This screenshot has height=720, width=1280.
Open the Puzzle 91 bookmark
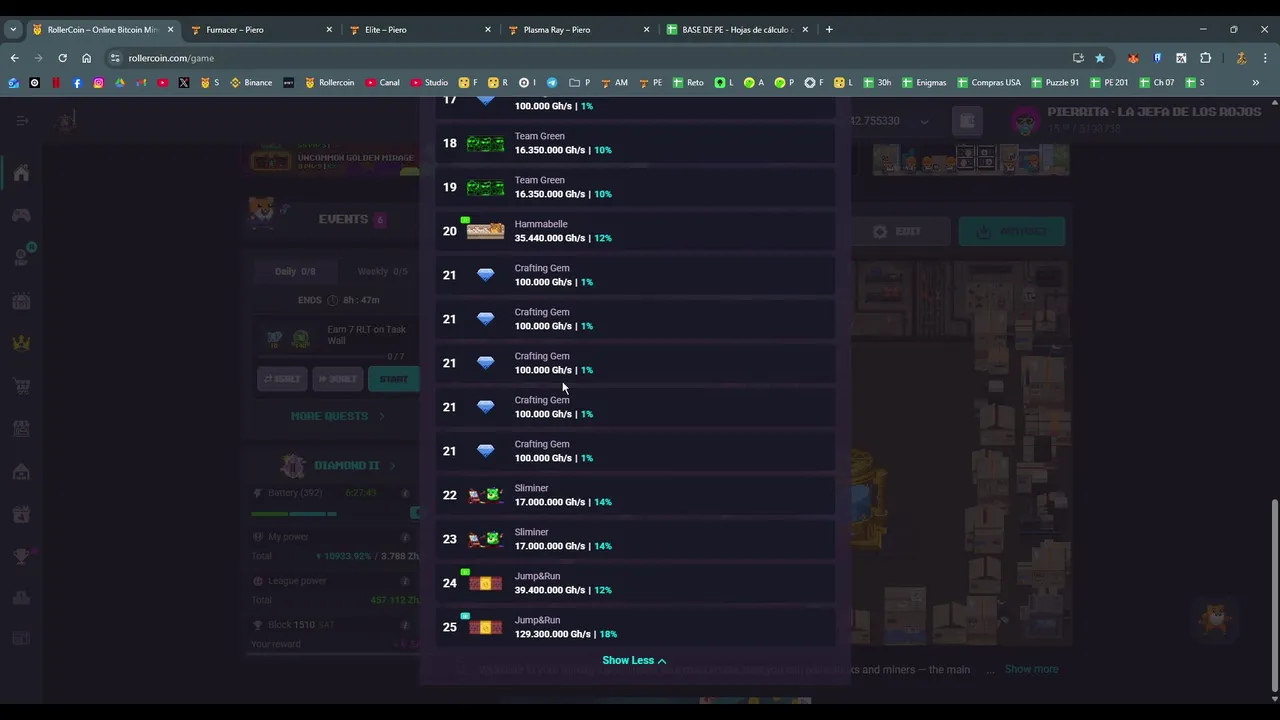coord(1054,83)
